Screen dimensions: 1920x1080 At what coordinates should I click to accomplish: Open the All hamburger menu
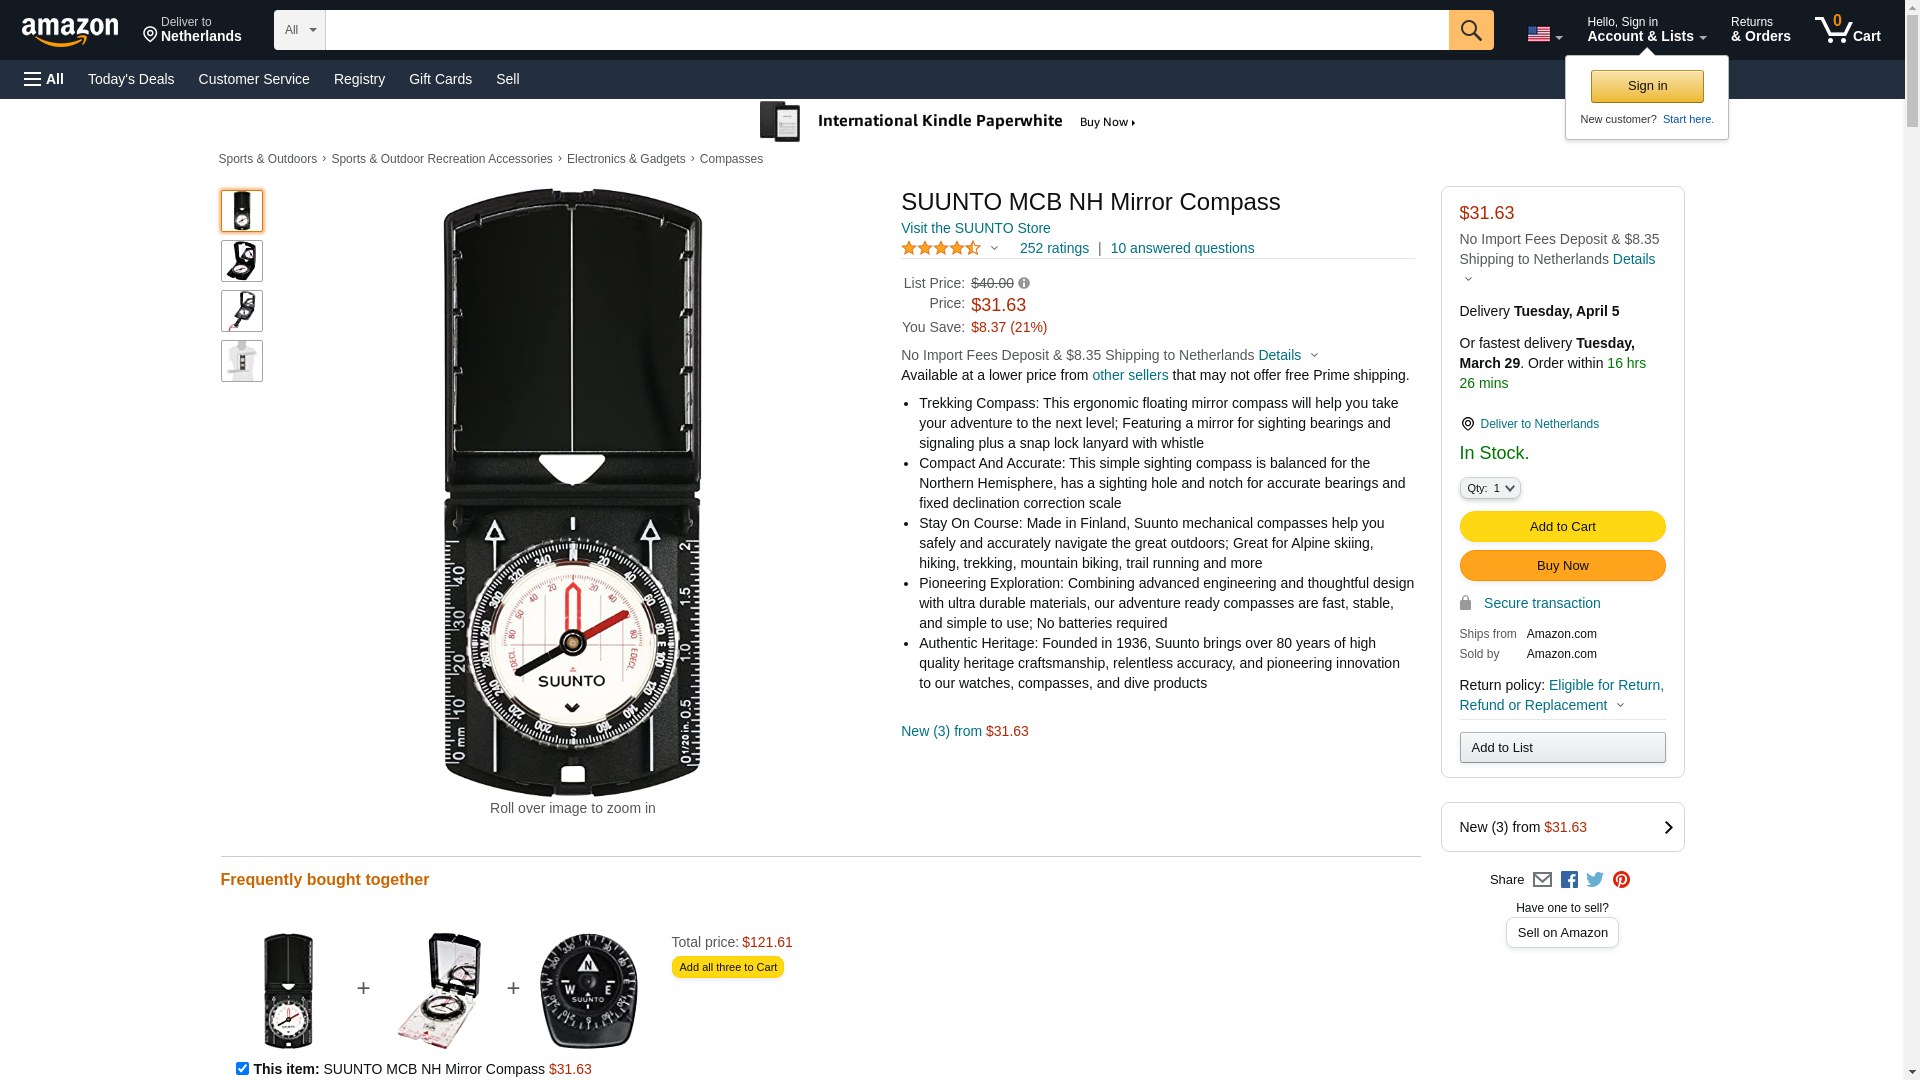click(x=44, y=79)
